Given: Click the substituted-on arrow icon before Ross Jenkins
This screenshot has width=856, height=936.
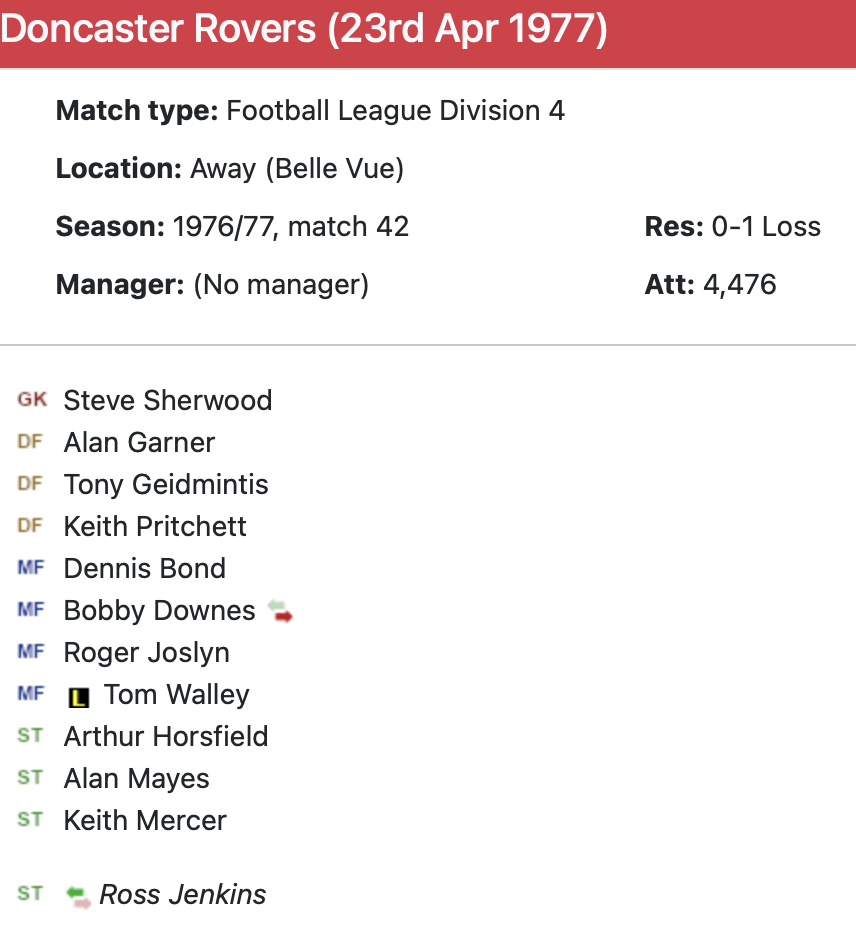Looking at the screenshot, I should click(x=78, y=895).
